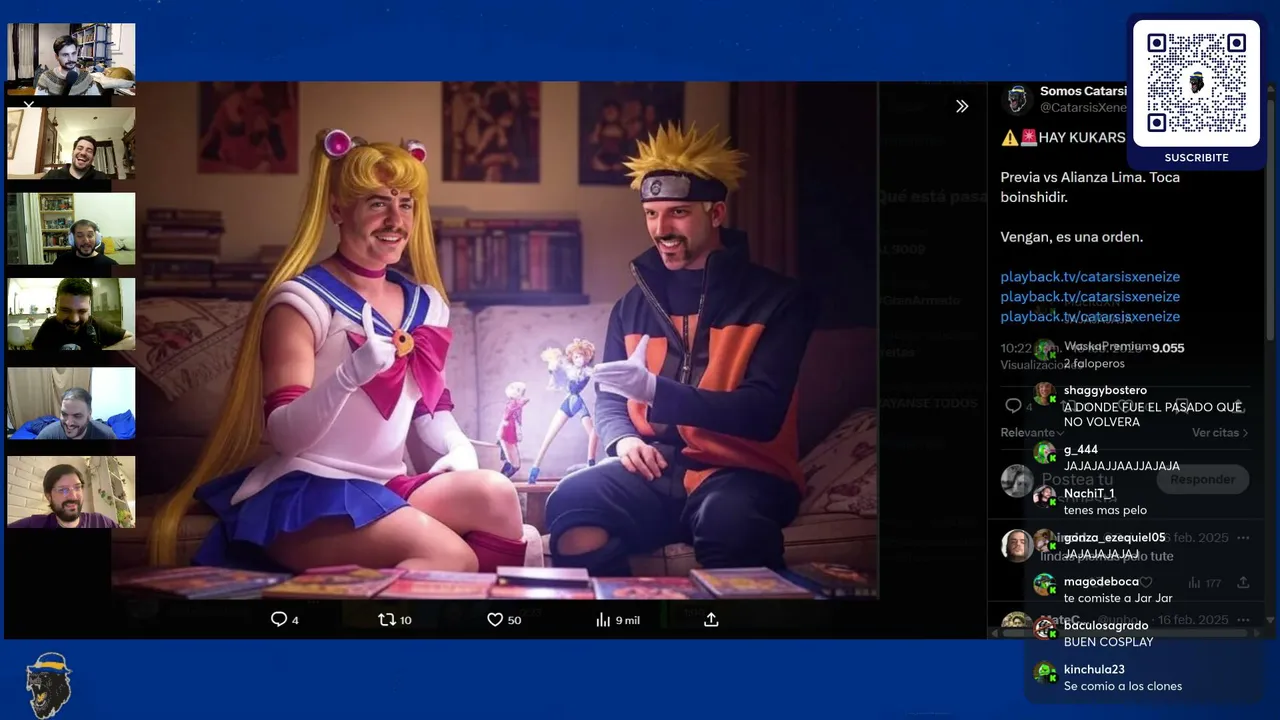The width and height of the screenshot is (1280, 720).
Task: Click the main cosplay image in the viewer
Action: click(x=495, y=340)
